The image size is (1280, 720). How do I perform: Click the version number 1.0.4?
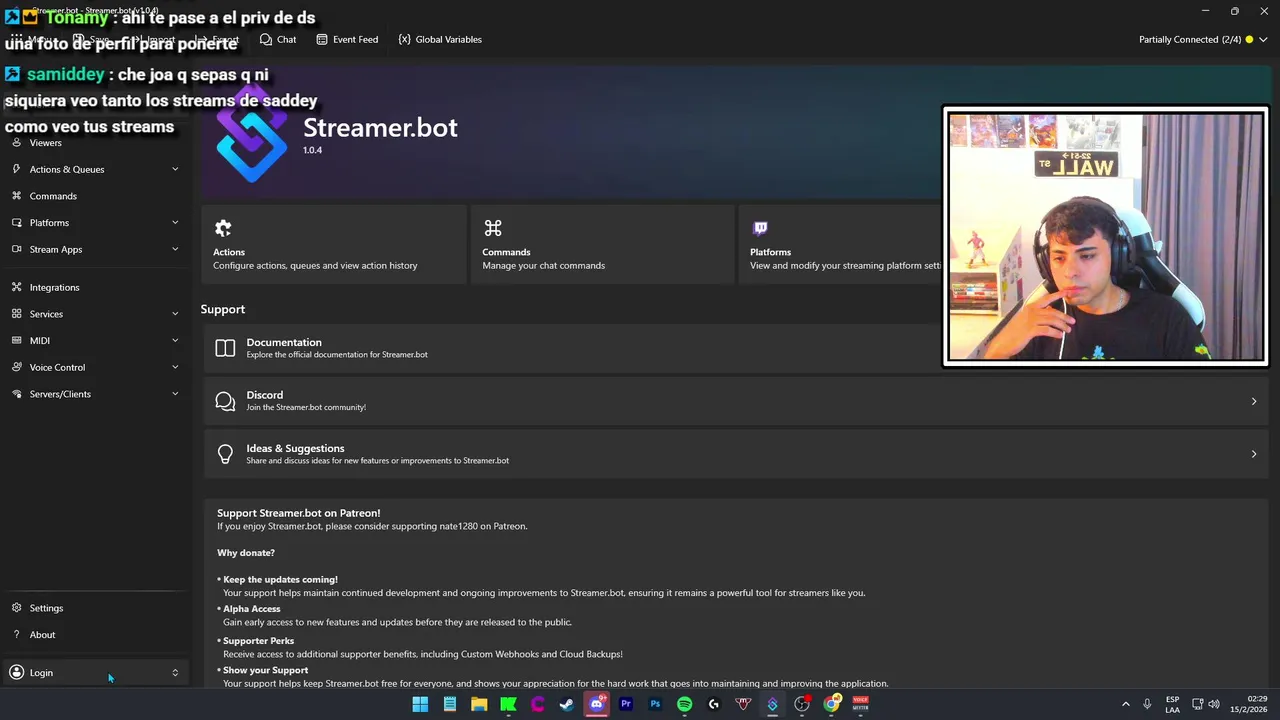(x=312, y=150)
